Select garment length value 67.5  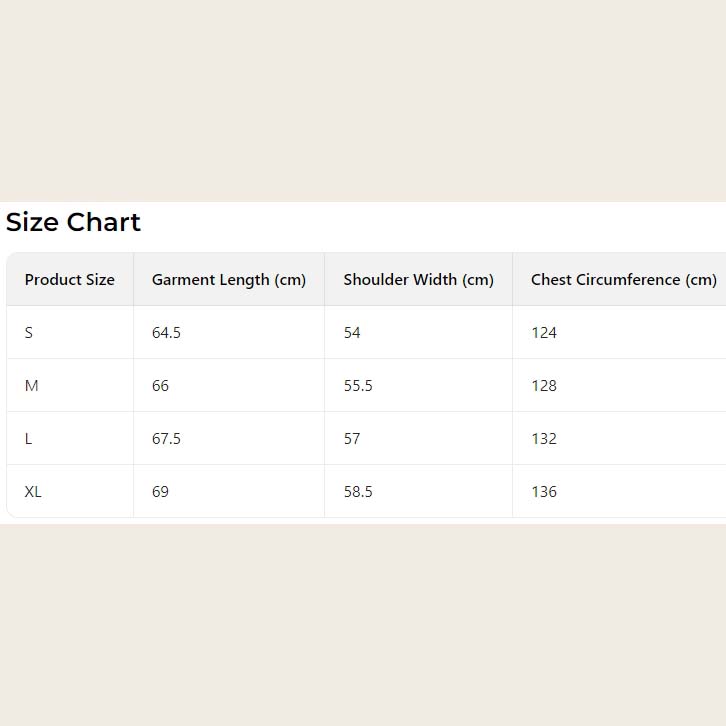click(x=166, y=439)
